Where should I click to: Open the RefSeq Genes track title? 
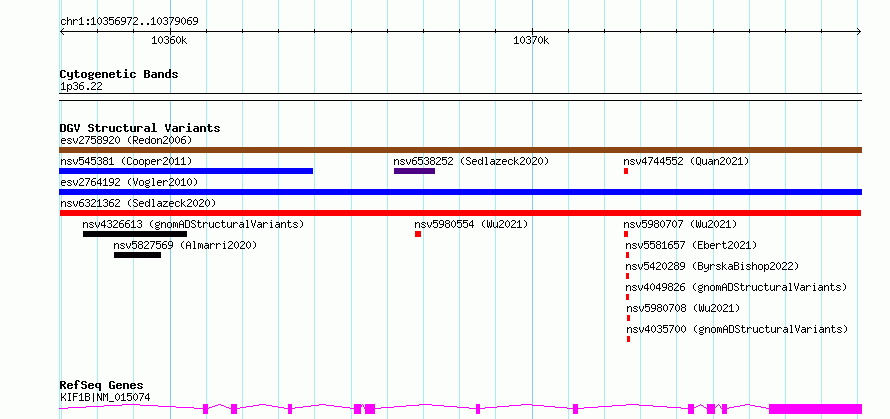click(x=102, y=386)
